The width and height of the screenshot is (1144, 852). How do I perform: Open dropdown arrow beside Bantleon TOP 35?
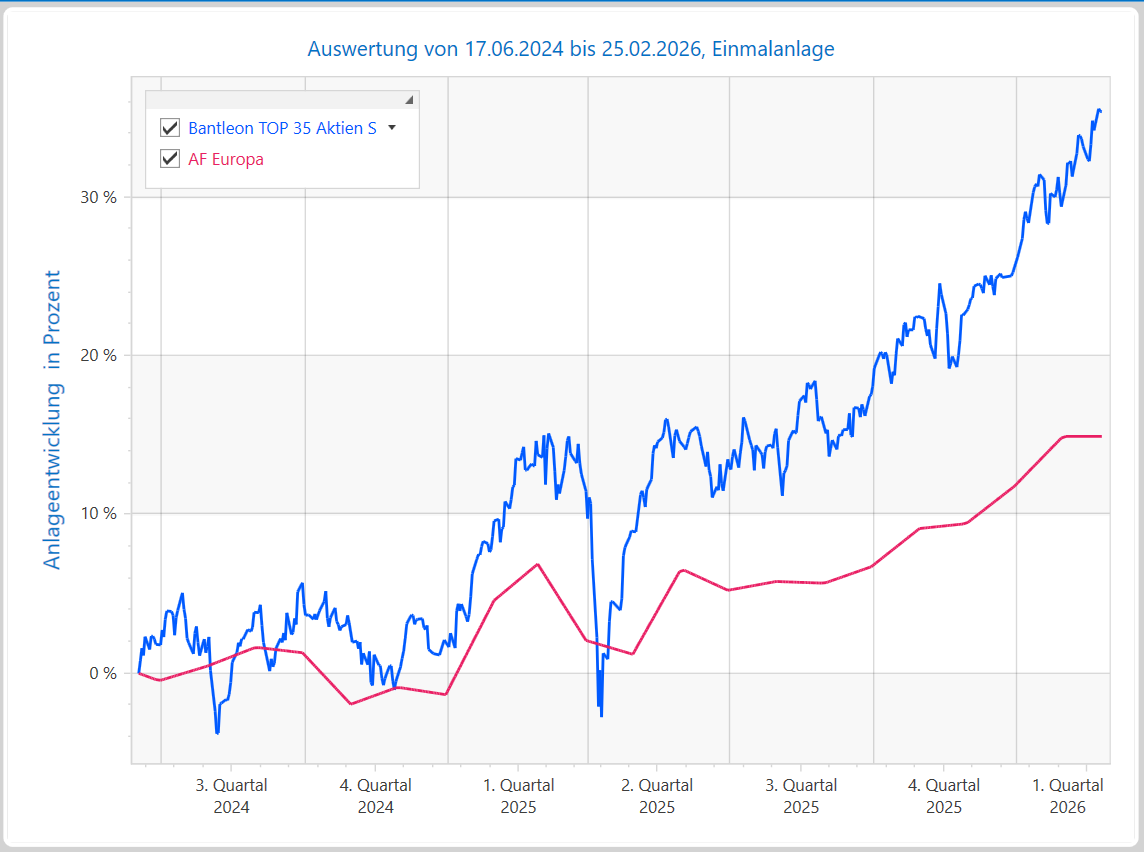pyautogui.click(x=392, y=128)
